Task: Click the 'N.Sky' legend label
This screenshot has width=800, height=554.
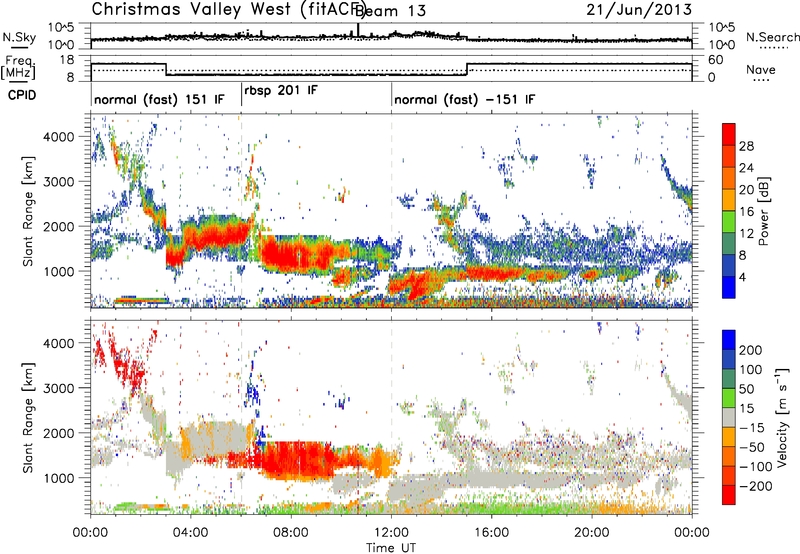Action: coord(19,37)
